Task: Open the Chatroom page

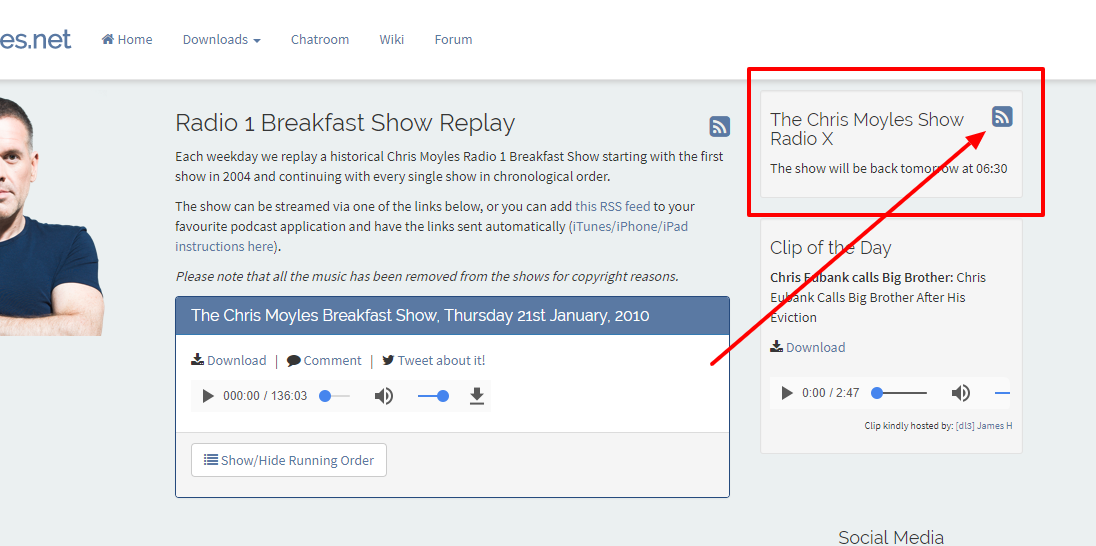Action: click(x=320, y=40)
